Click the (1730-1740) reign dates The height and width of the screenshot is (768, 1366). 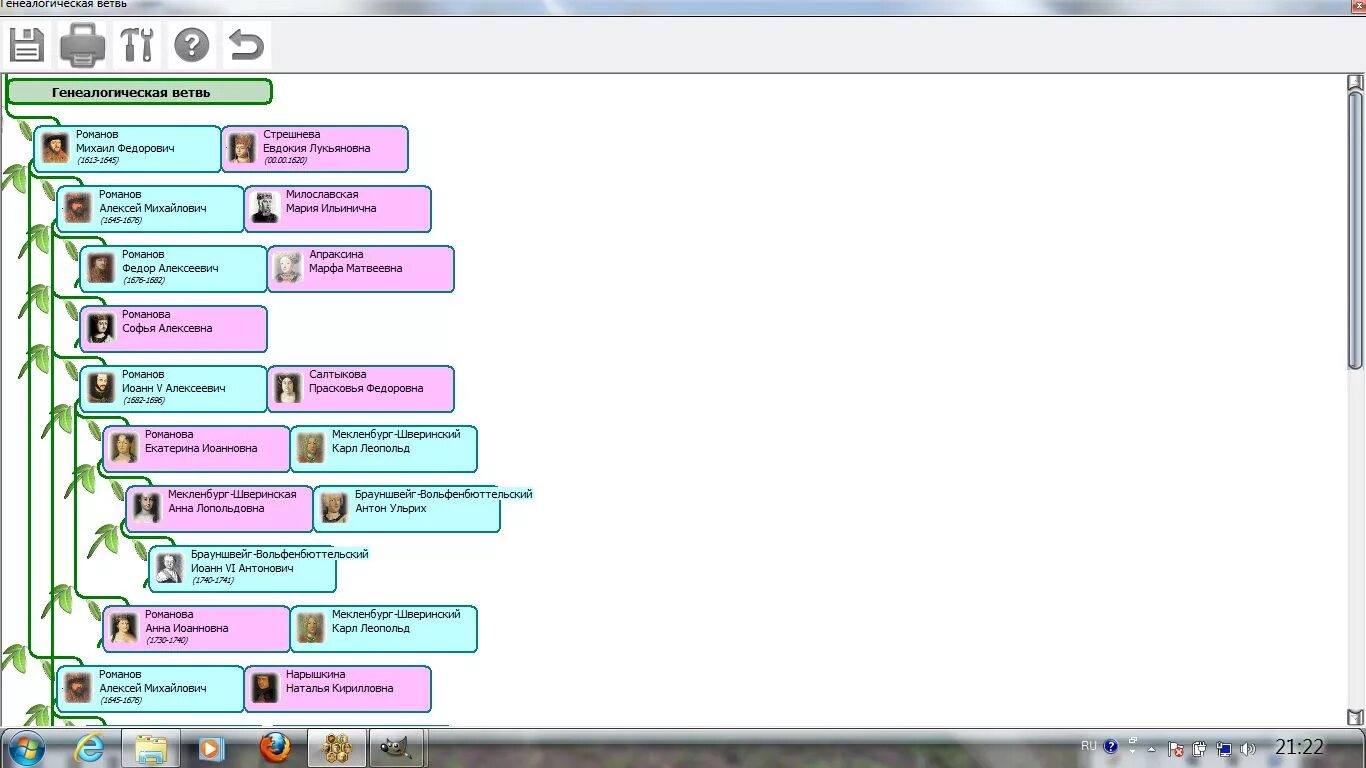[167, 640]
